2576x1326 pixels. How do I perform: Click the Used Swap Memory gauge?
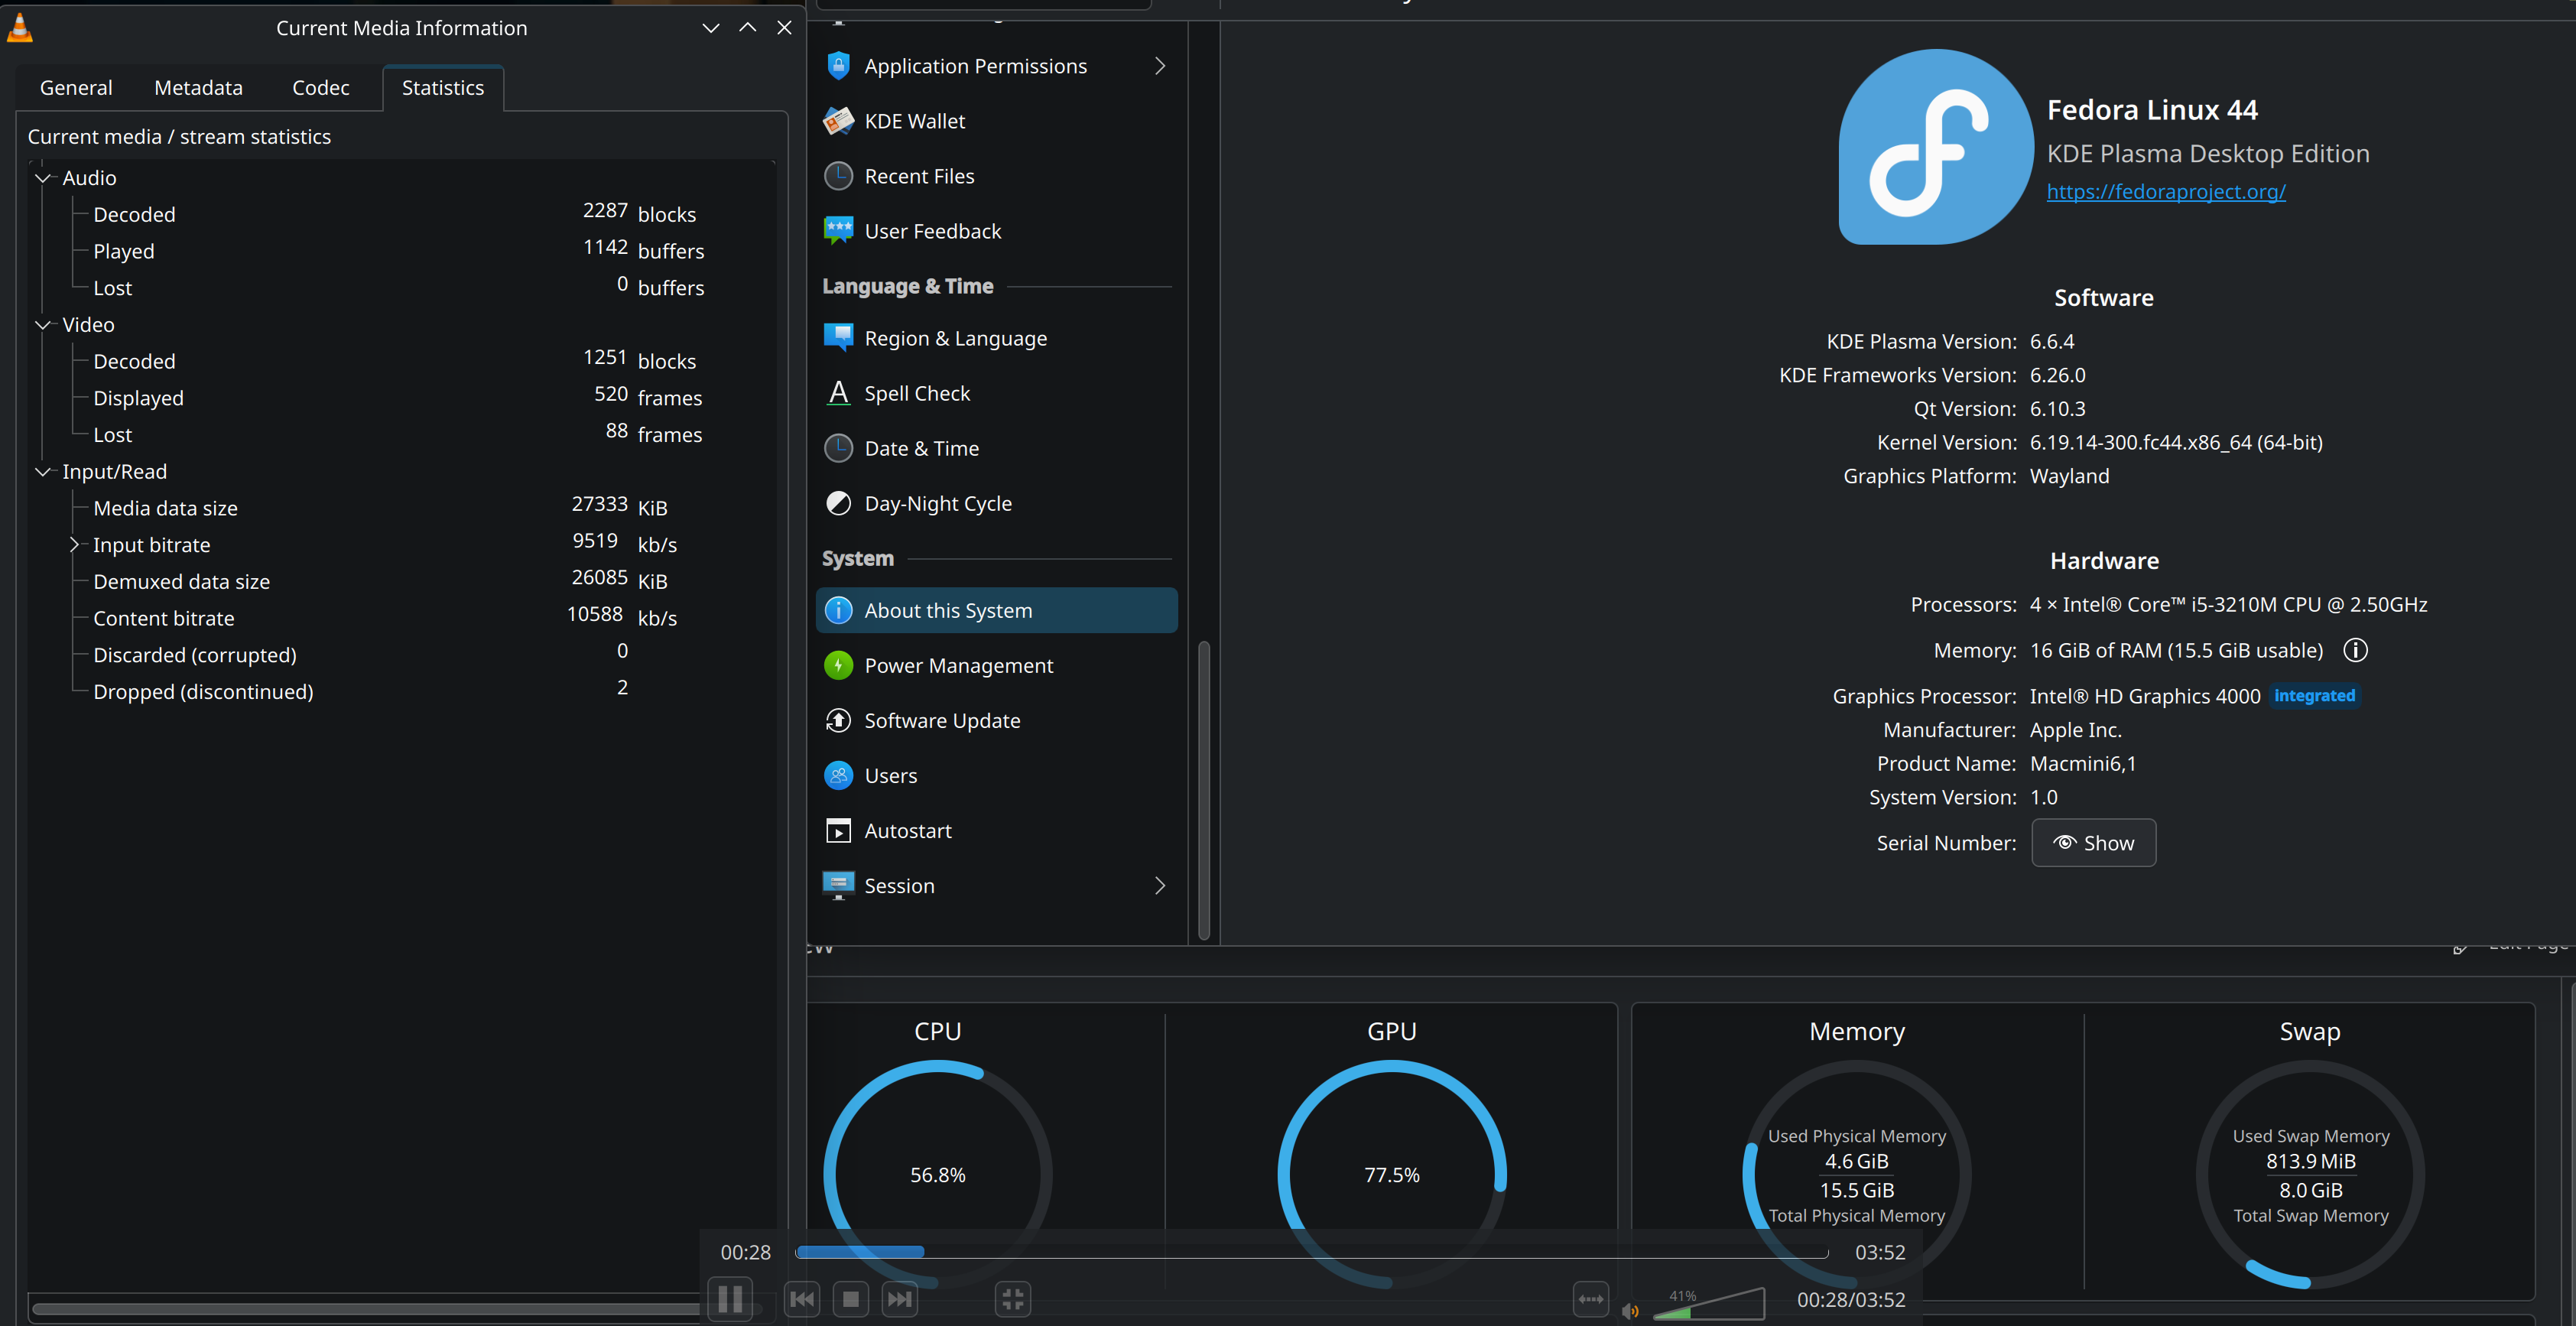[x=2310, y=1174]
